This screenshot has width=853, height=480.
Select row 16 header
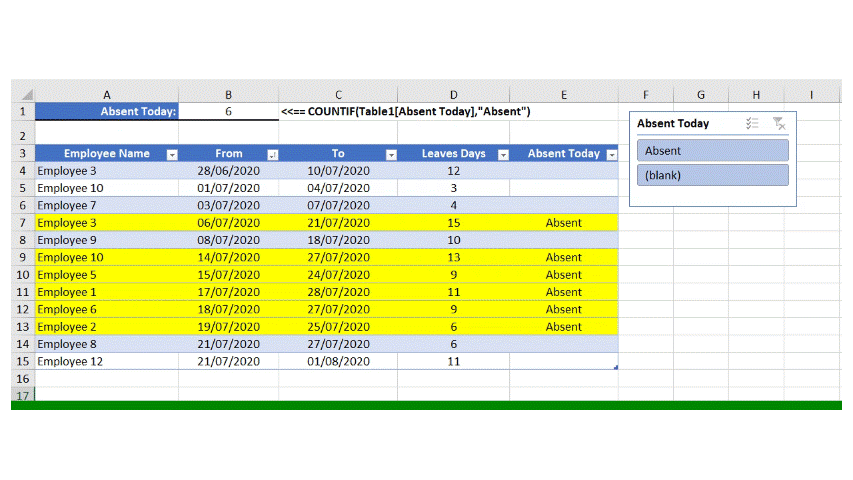23,379
